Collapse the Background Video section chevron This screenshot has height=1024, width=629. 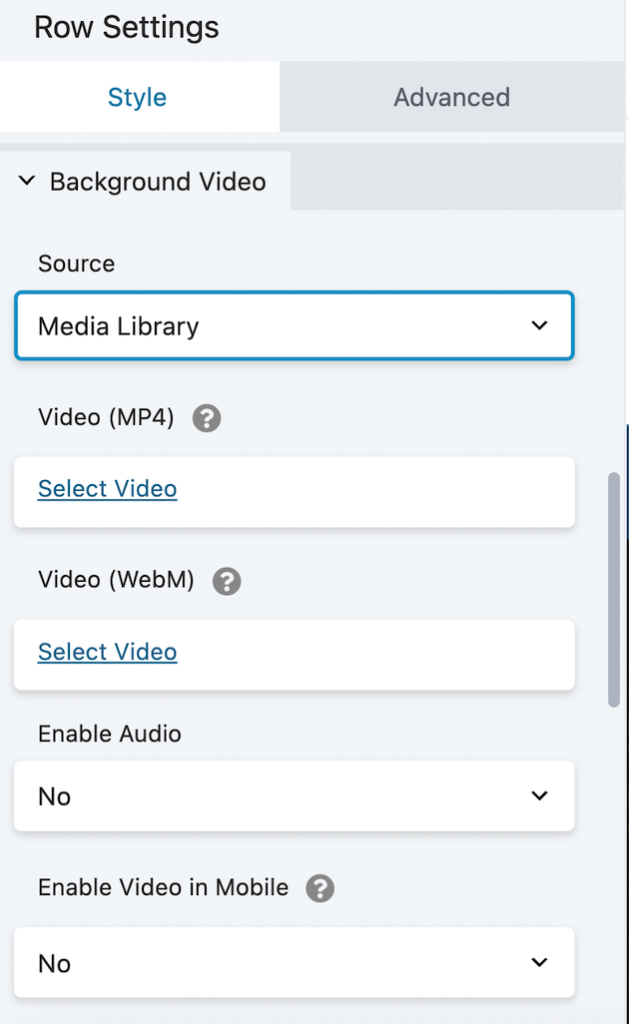tap(27, 181)
